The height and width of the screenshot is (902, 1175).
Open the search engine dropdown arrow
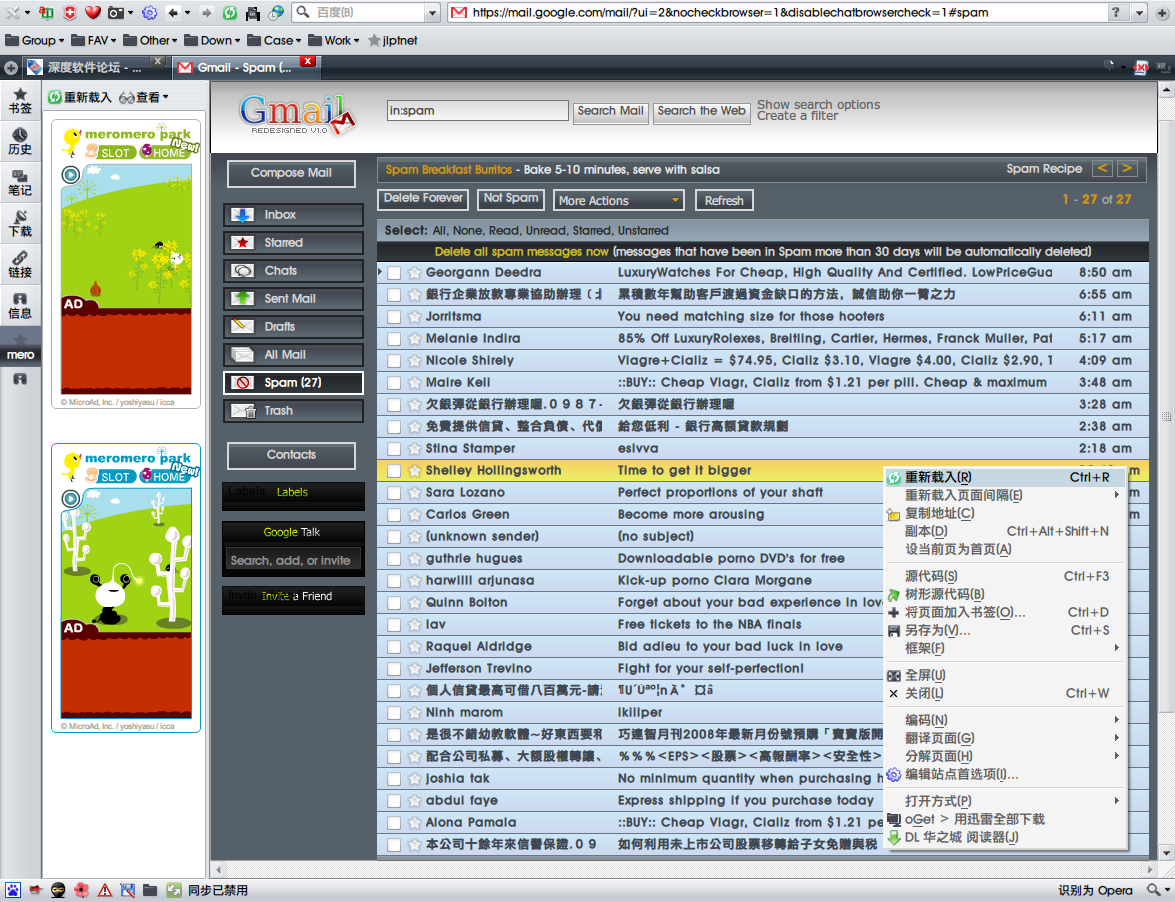point(432,13)
